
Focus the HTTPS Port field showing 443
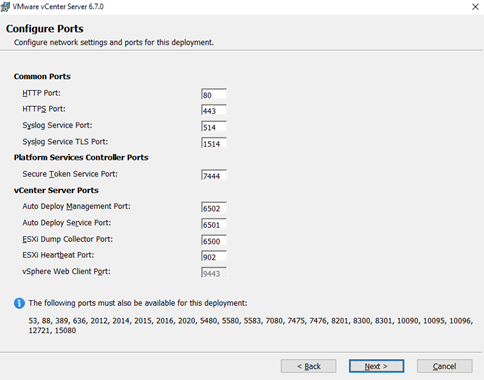click(x=214, y=110)
